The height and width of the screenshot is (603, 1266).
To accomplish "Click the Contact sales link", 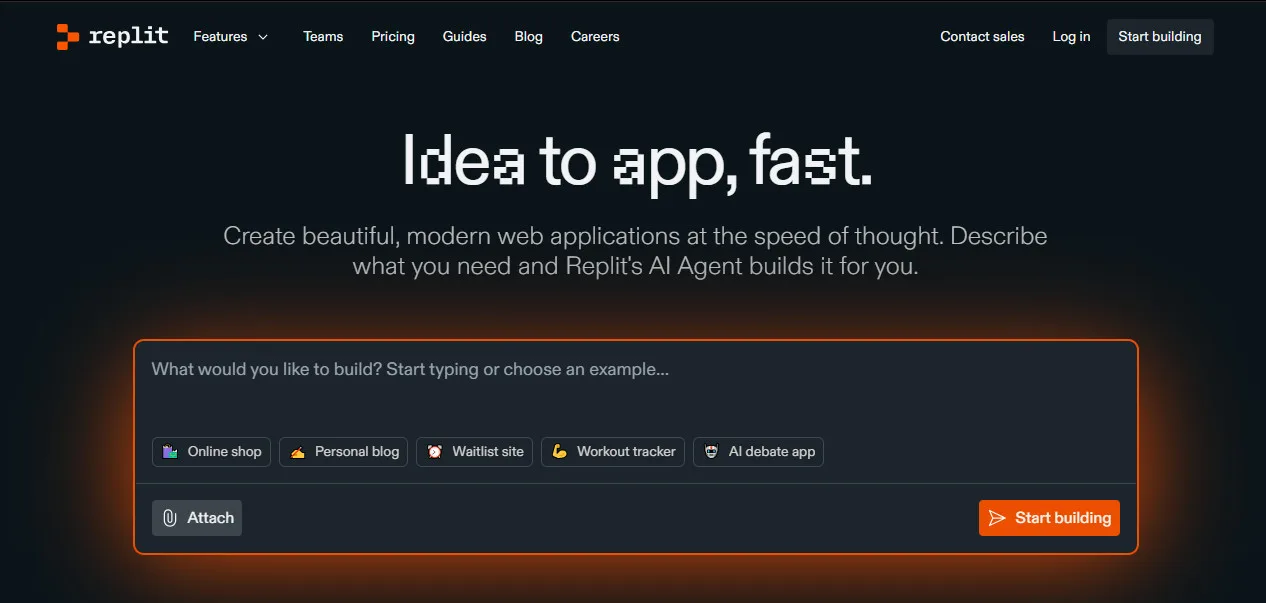I will click(982, 36).
